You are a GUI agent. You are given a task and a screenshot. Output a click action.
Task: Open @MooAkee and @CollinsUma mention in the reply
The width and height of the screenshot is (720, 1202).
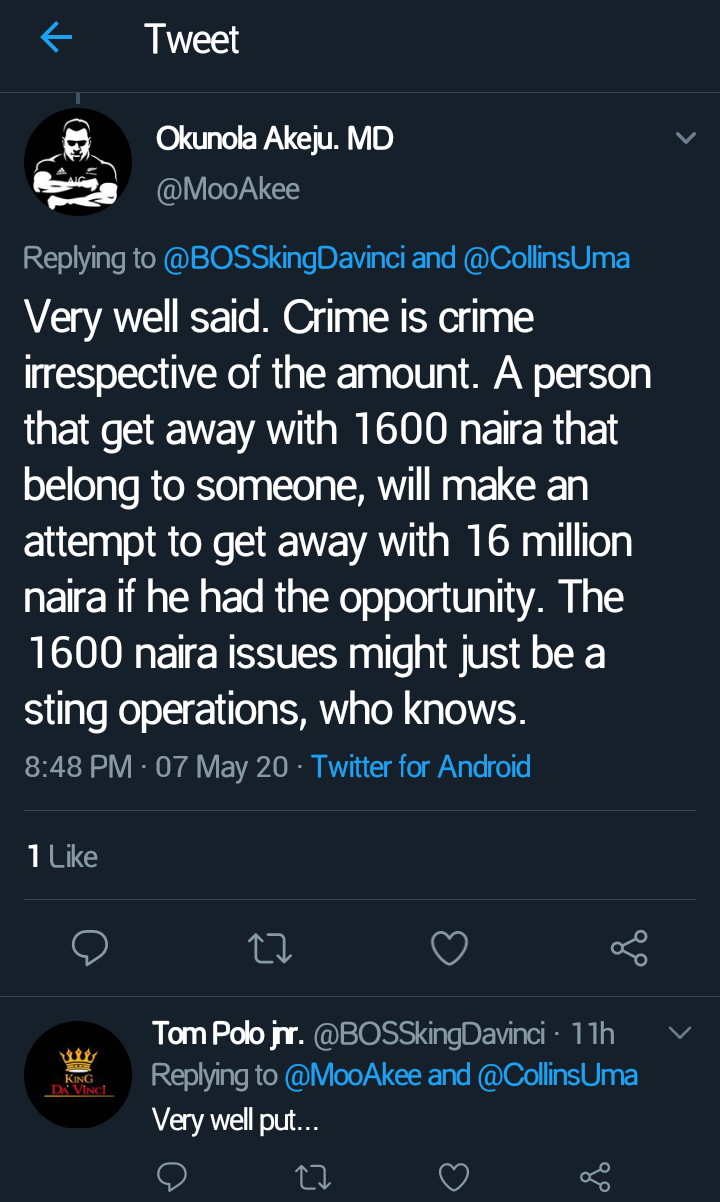tap(461, 1076)
